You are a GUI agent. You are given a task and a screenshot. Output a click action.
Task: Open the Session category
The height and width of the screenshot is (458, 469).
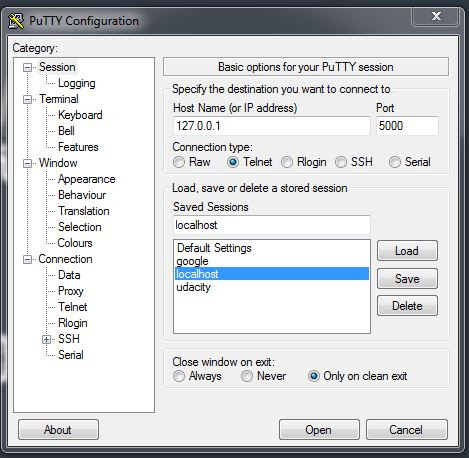tap(57, 67)
